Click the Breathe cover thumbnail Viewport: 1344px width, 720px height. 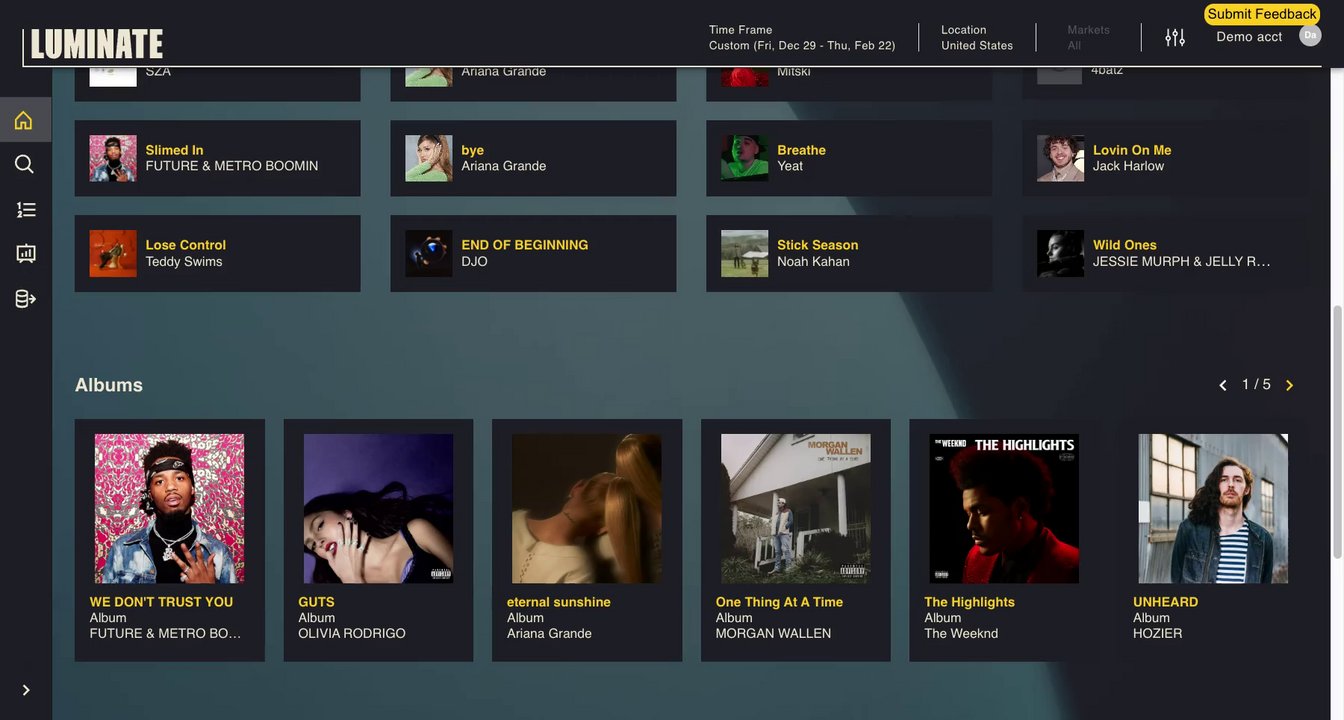[x=745, y=158]
